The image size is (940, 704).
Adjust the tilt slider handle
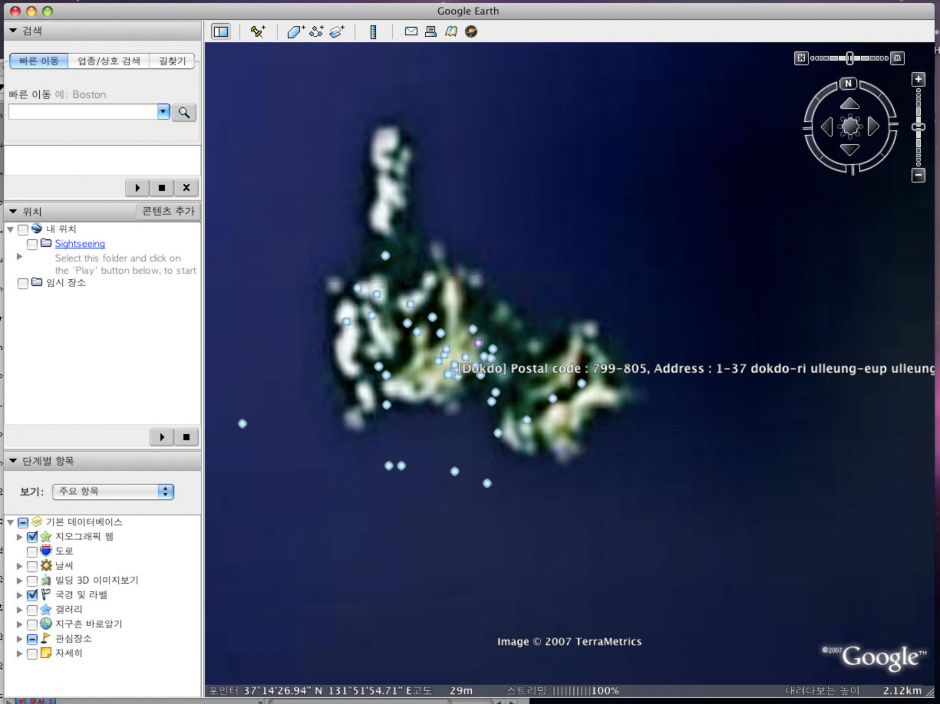pos(849,58)
